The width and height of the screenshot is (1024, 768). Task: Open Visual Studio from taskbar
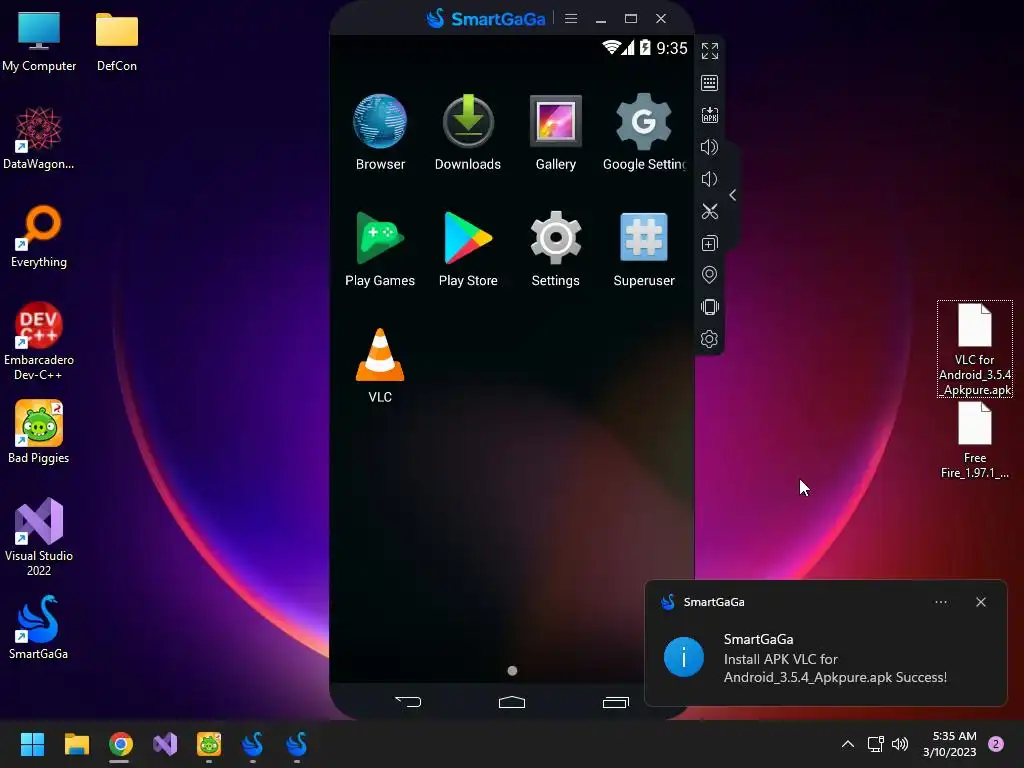coord(165,744)
